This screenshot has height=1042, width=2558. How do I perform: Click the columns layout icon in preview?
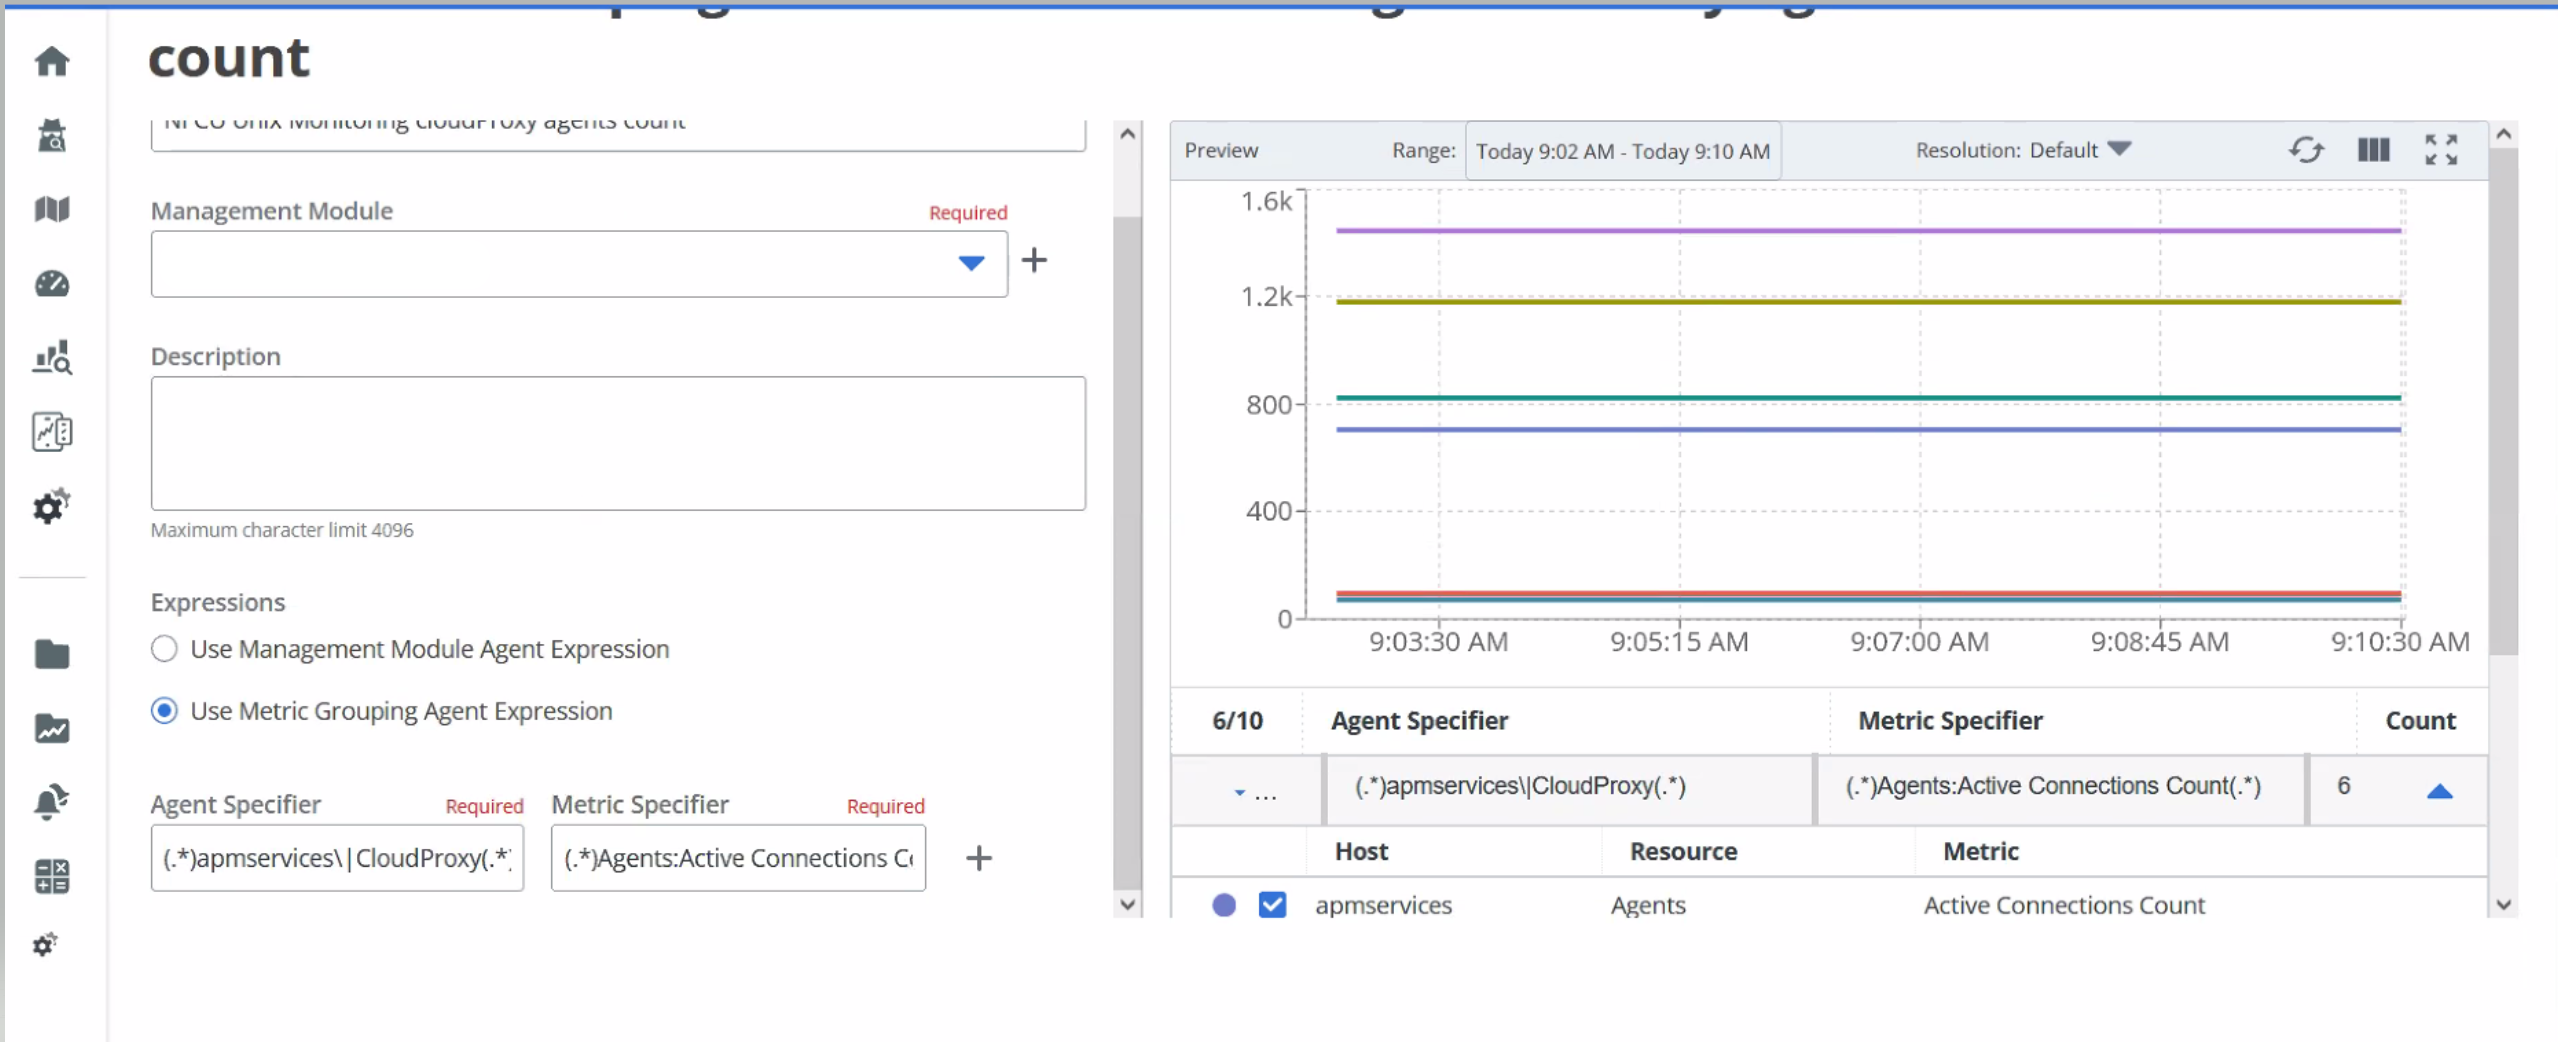tap(2373, 150)
